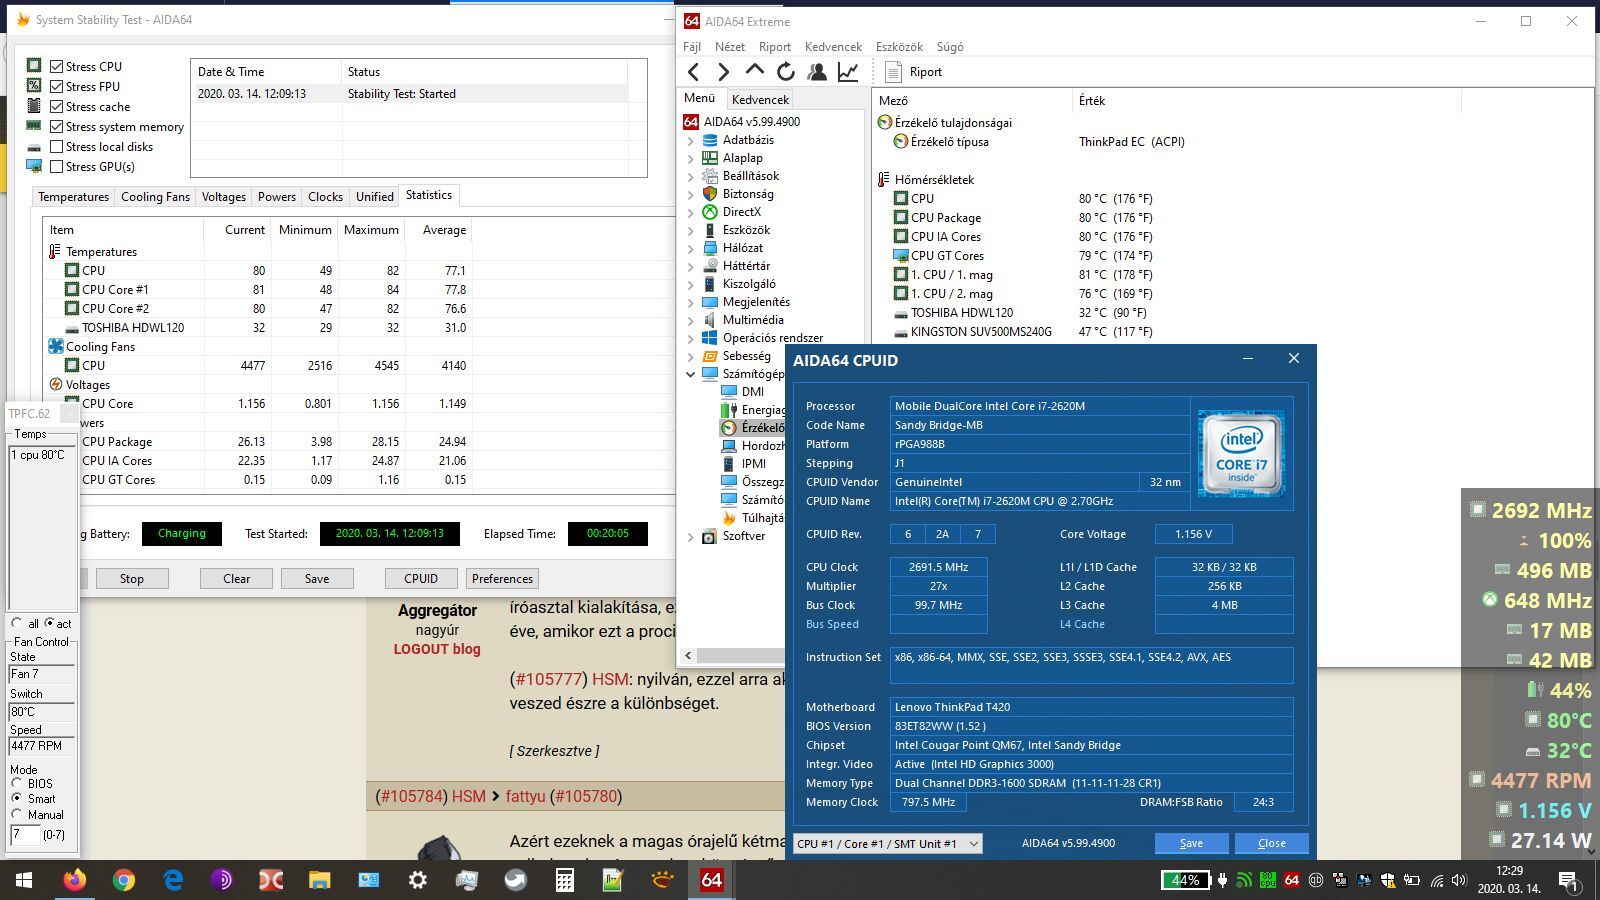Open stability test Preferences

click(502, 579)
